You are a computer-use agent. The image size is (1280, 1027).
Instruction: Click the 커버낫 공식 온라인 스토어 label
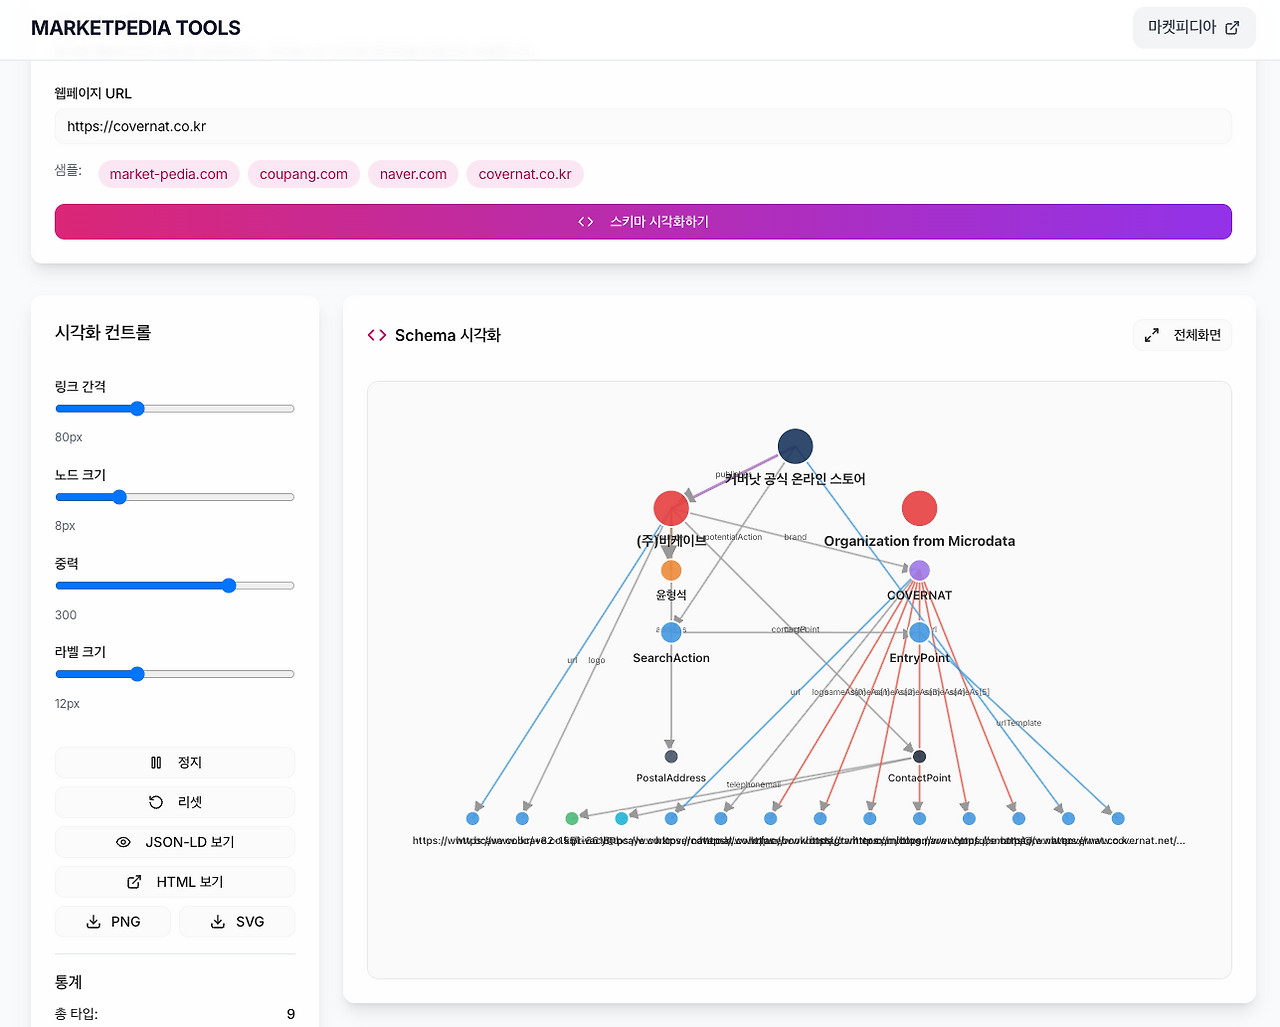(x=795, y=479)
